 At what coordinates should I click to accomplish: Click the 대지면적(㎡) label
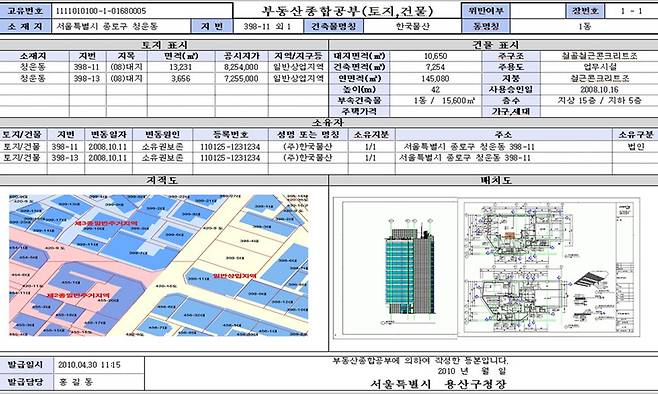point(360,56)
